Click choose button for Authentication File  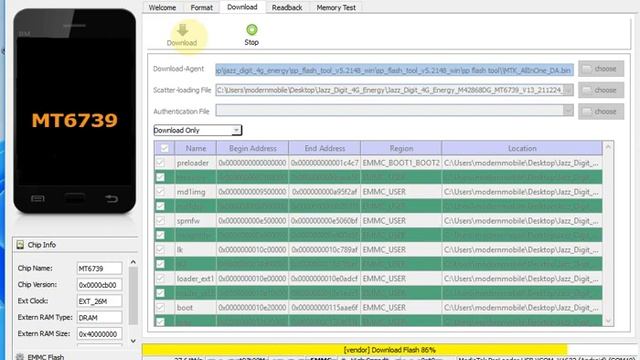point(601,111)
